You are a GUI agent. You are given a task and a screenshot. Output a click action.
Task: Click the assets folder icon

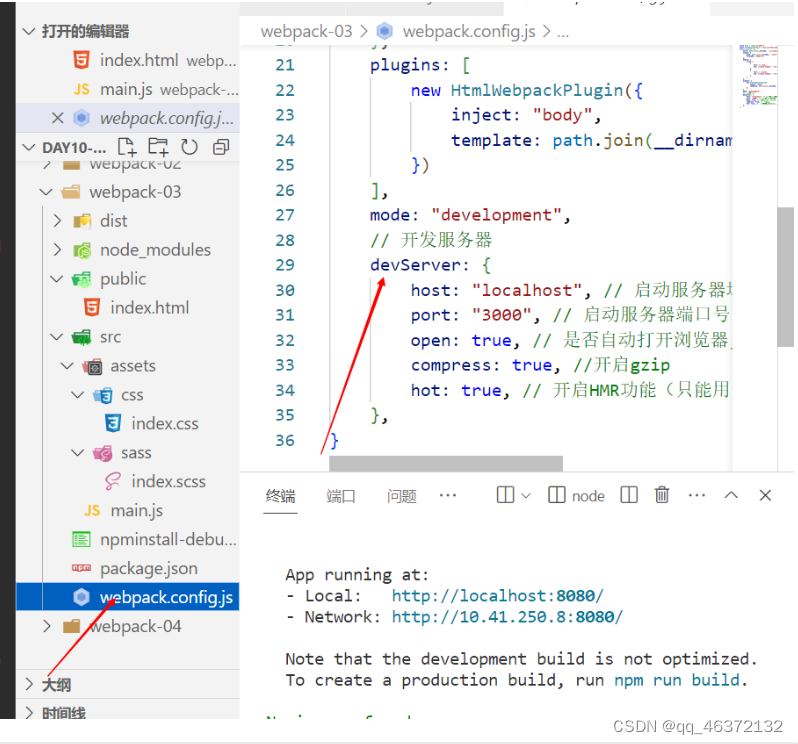[93, 366]
